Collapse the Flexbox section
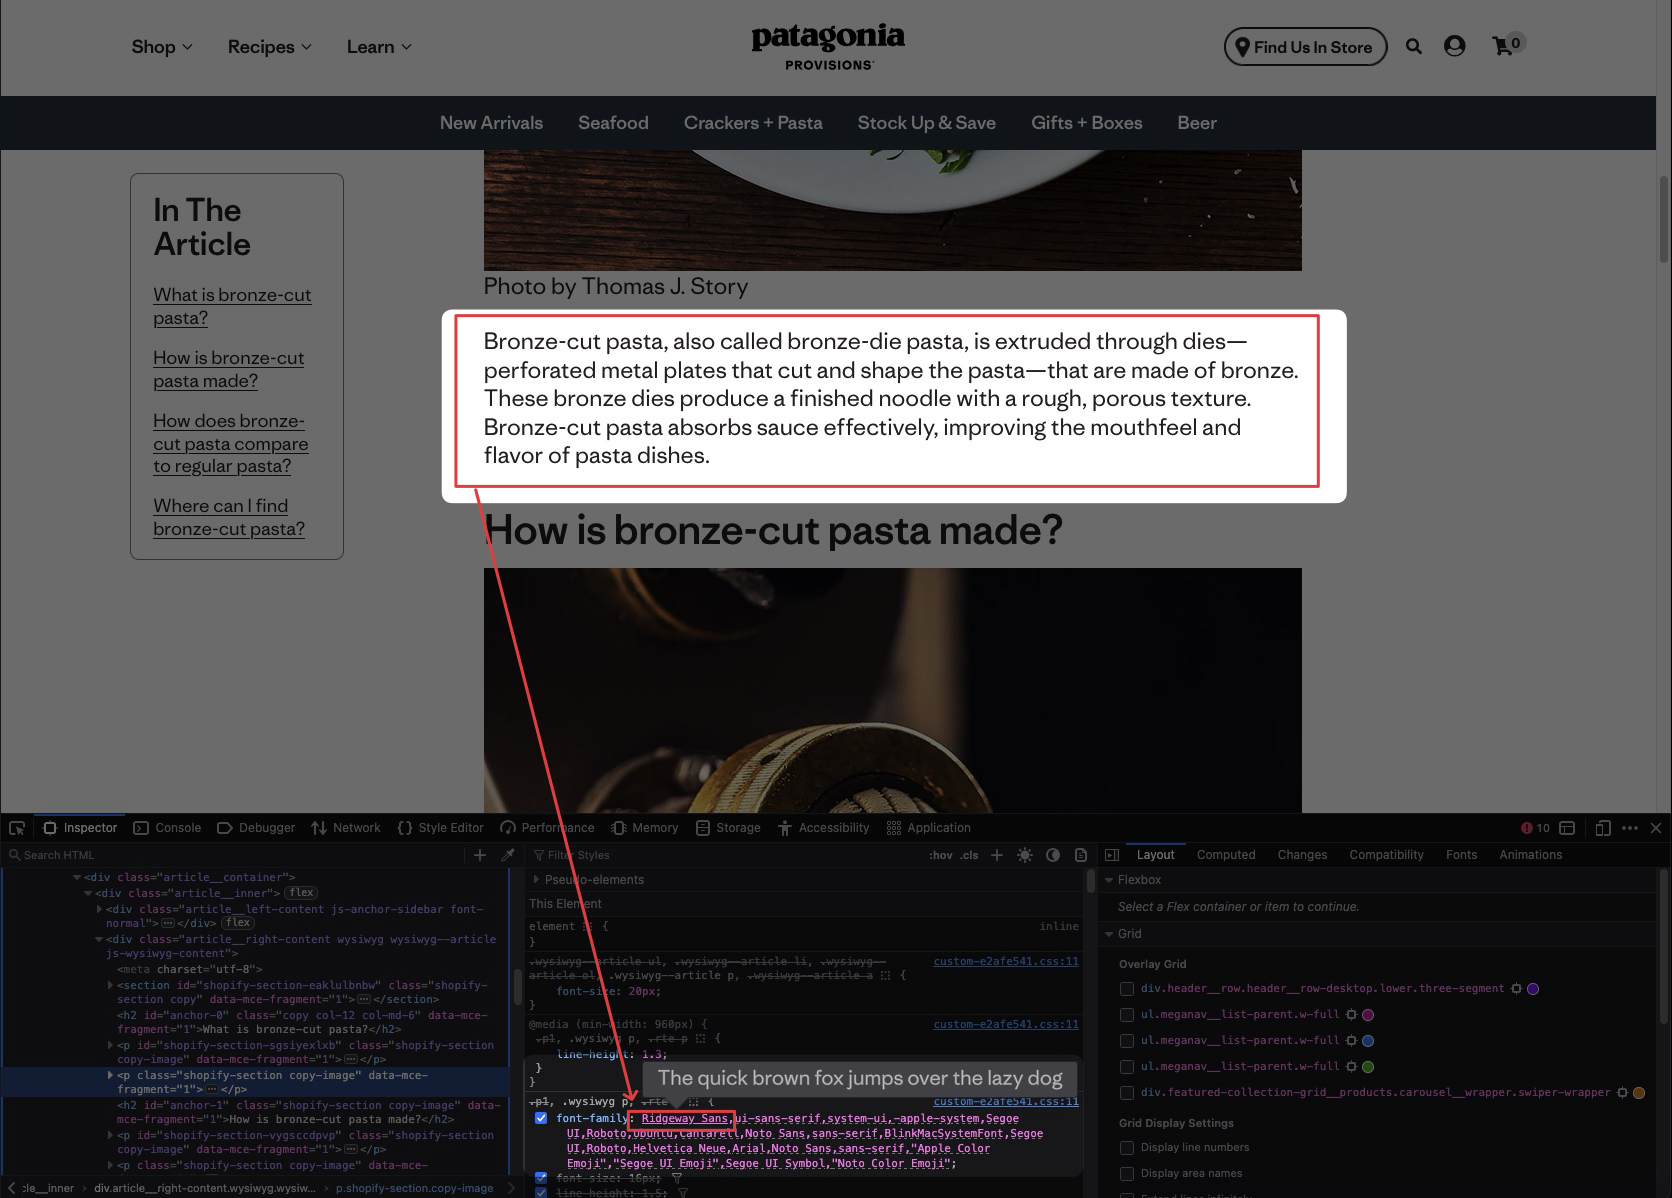This screenshot has width=1672, height=1198. click(x=1109, y=880)
